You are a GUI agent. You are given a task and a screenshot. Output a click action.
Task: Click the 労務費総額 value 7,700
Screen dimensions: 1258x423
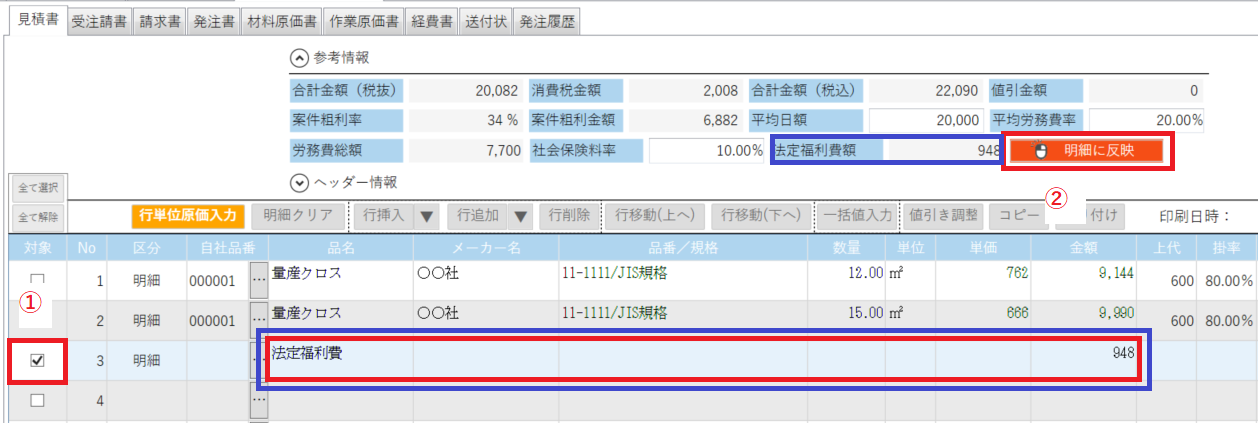click(464, 151)
